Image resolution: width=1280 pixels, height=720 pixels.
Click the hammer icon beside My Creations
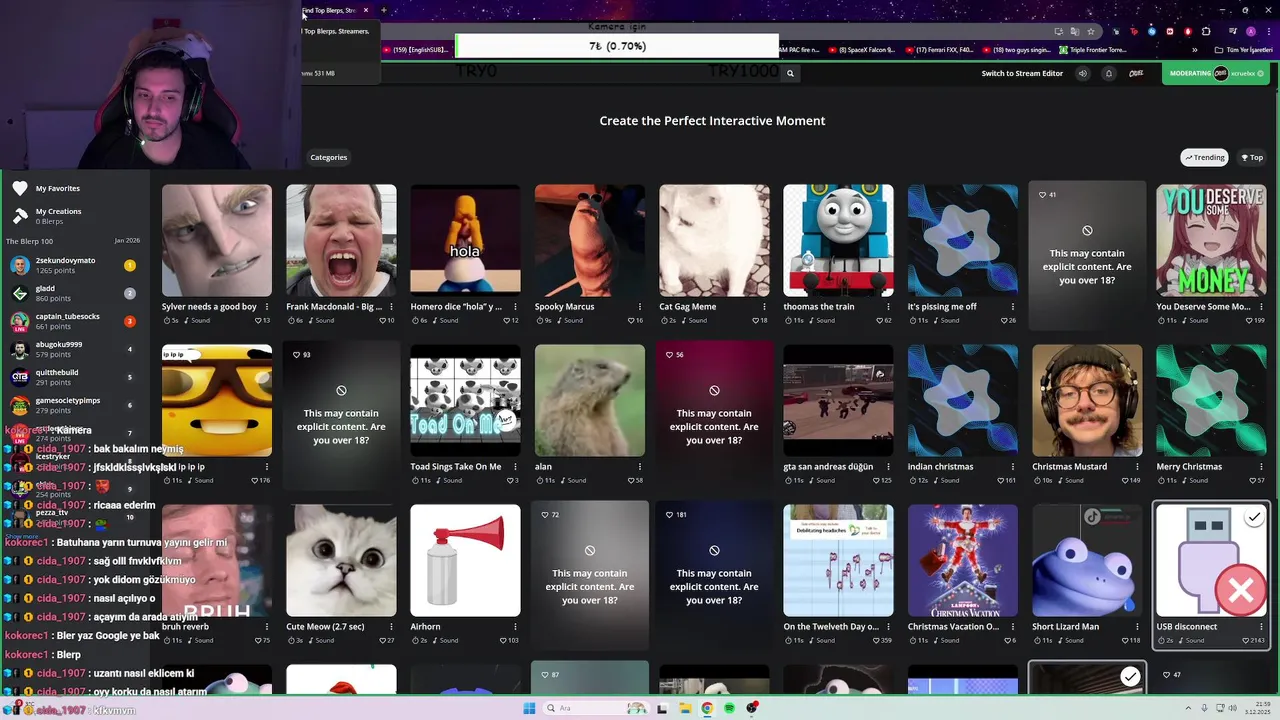tap(20, 215)
